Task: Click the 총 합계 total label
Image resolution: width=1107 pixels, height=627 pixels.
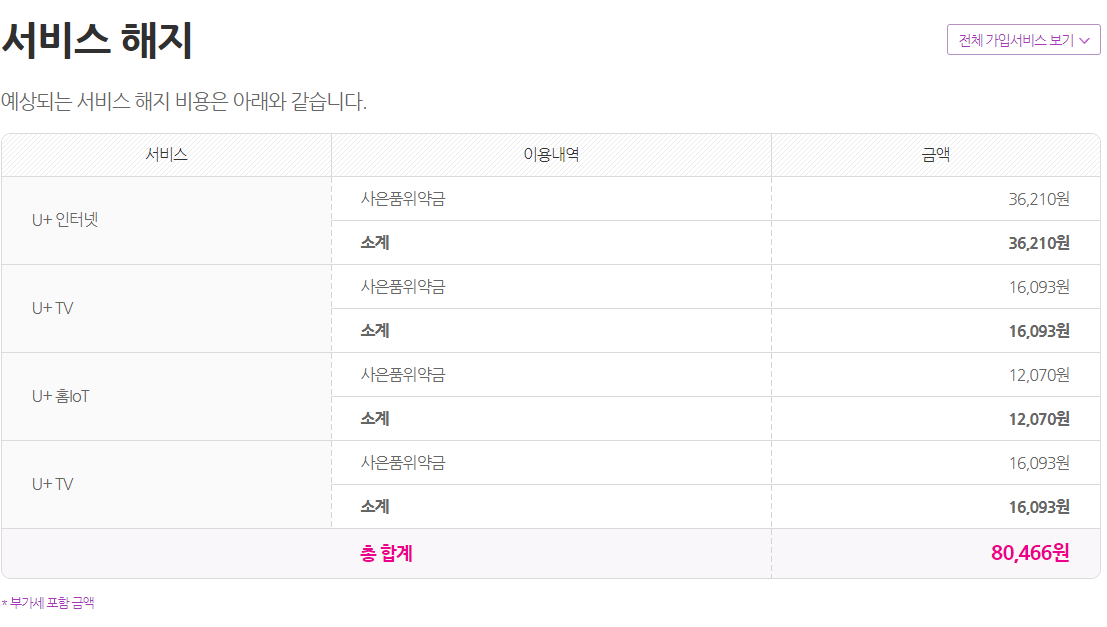Action: click(x=386, y=553)
